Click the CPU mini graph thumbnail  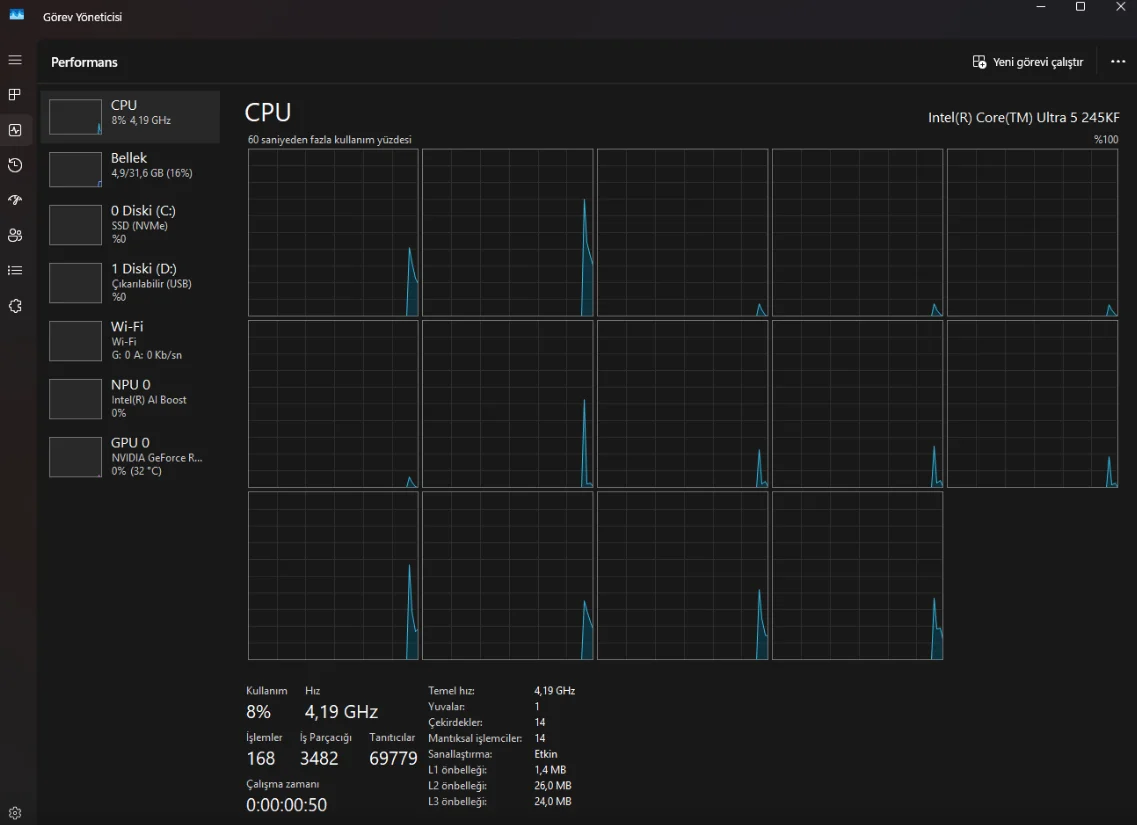(75, 117)
